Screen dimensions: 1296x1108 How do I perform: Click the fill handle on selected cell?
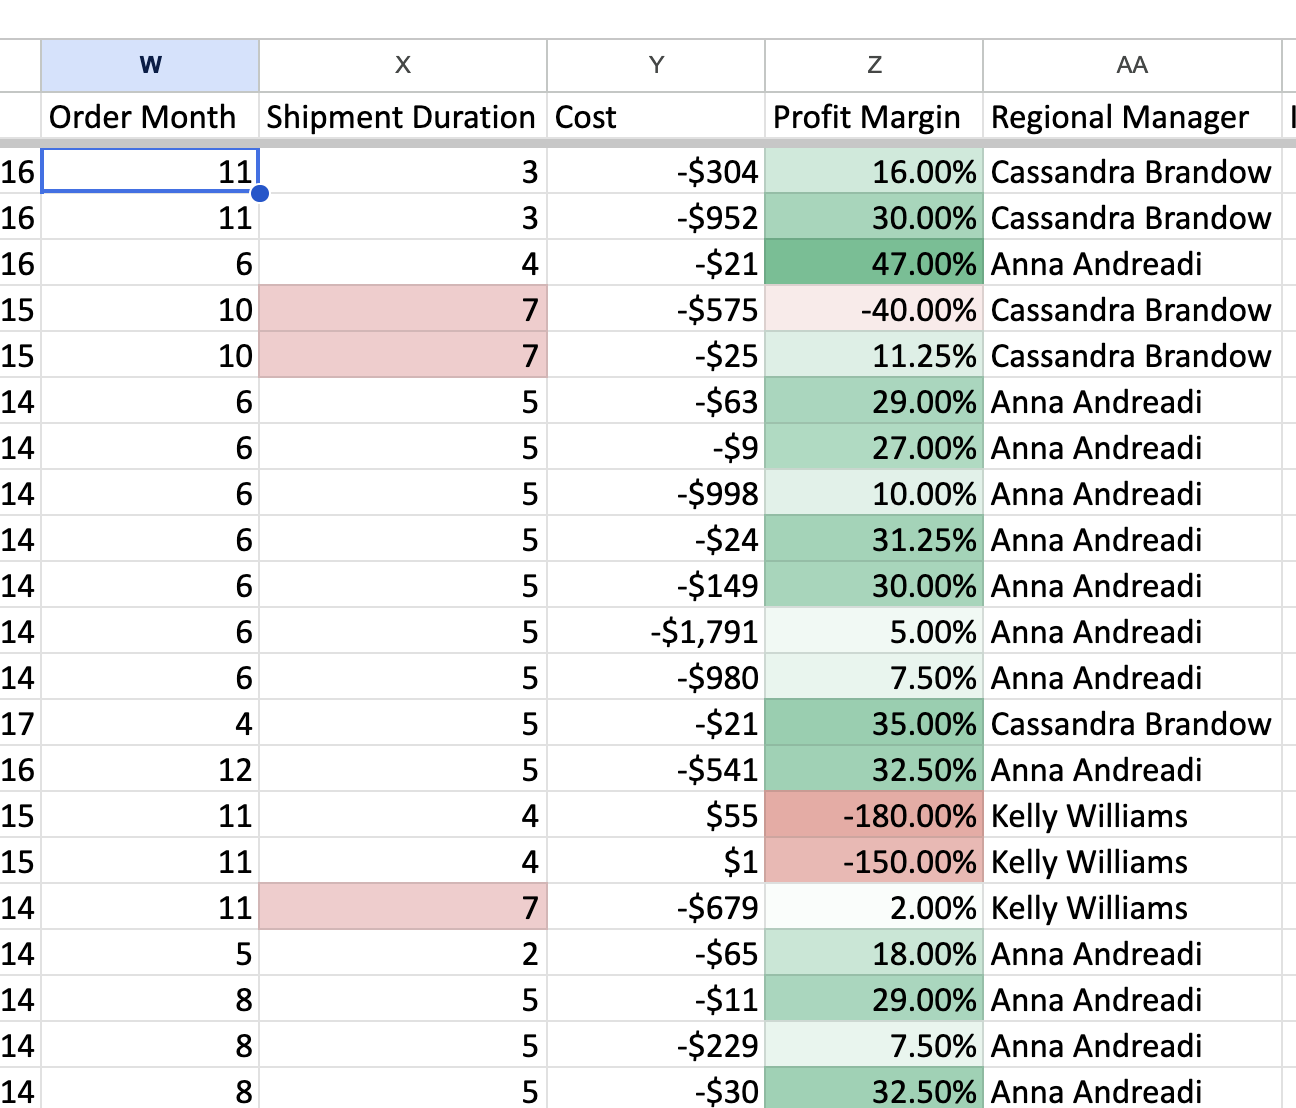[260, 193]
